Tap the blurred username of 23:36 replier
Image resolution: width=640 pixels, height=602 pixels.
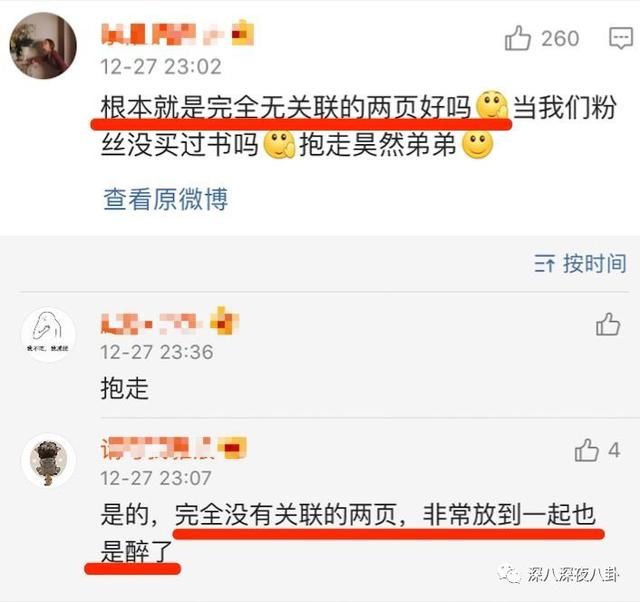[151, 324]
